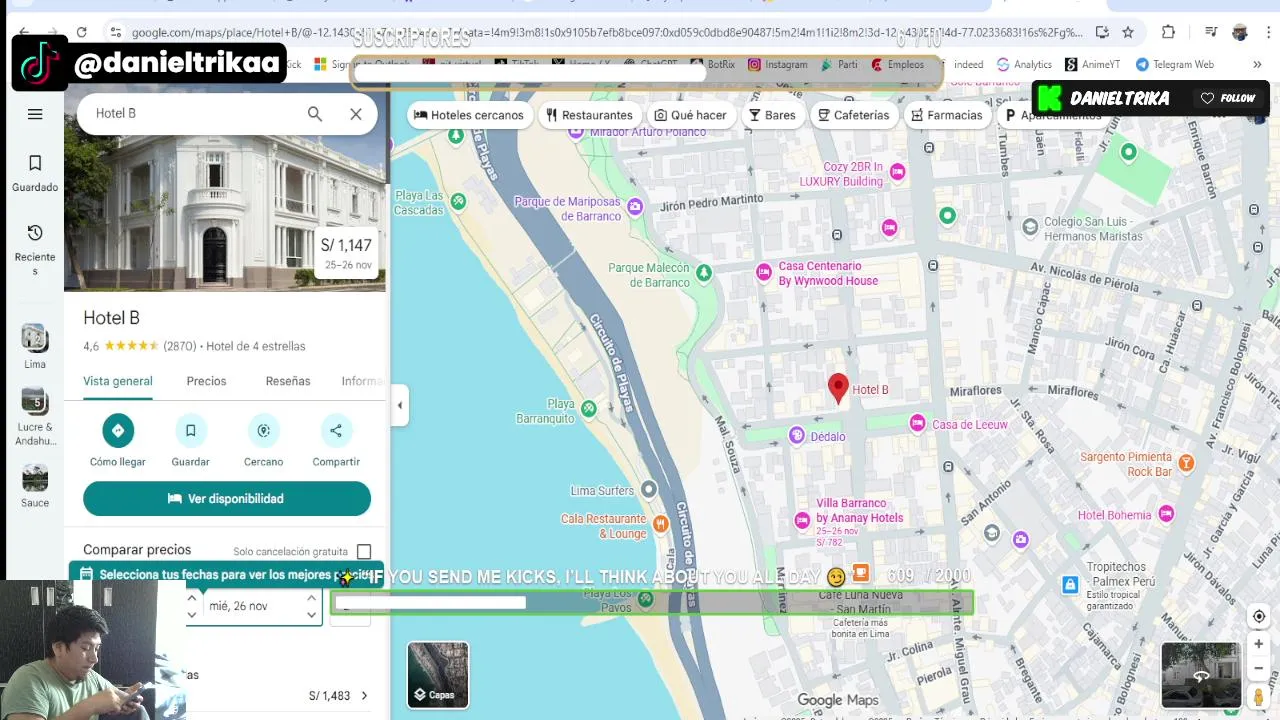Bookmark this page with the star
This screenshot has height=720, width=1280.
point(1128,32)
